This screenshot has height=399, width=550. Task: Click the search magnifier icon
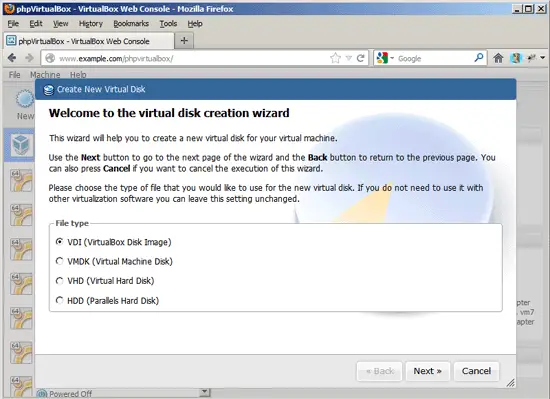(478, 58)
